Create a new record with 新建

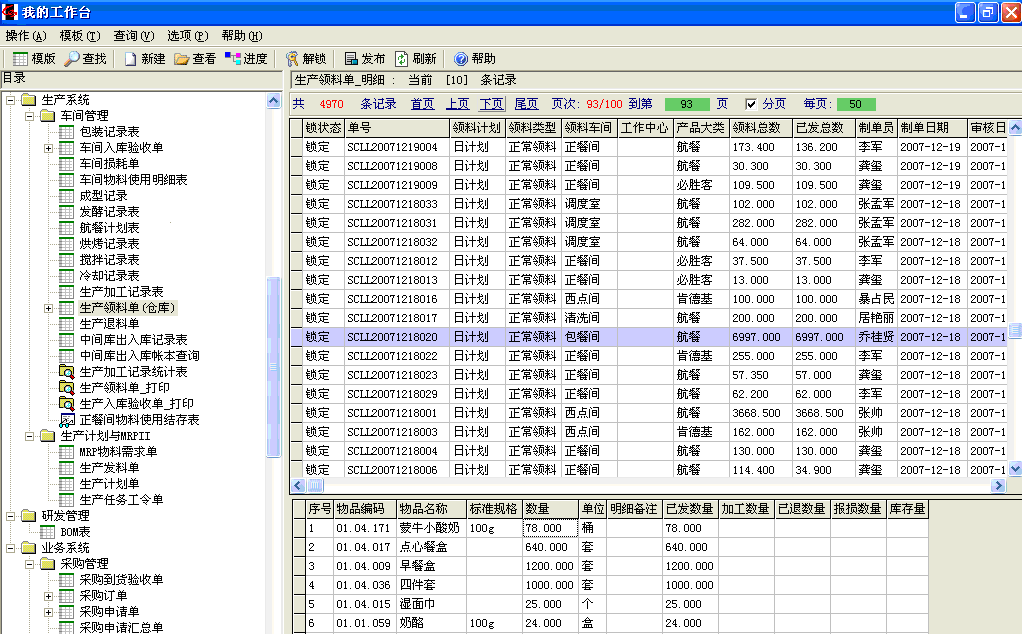[x=144, y=59]
